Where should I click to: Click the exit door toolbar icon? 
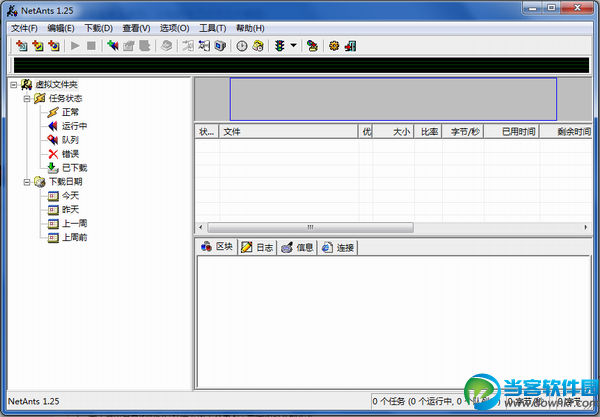[350, 46]
